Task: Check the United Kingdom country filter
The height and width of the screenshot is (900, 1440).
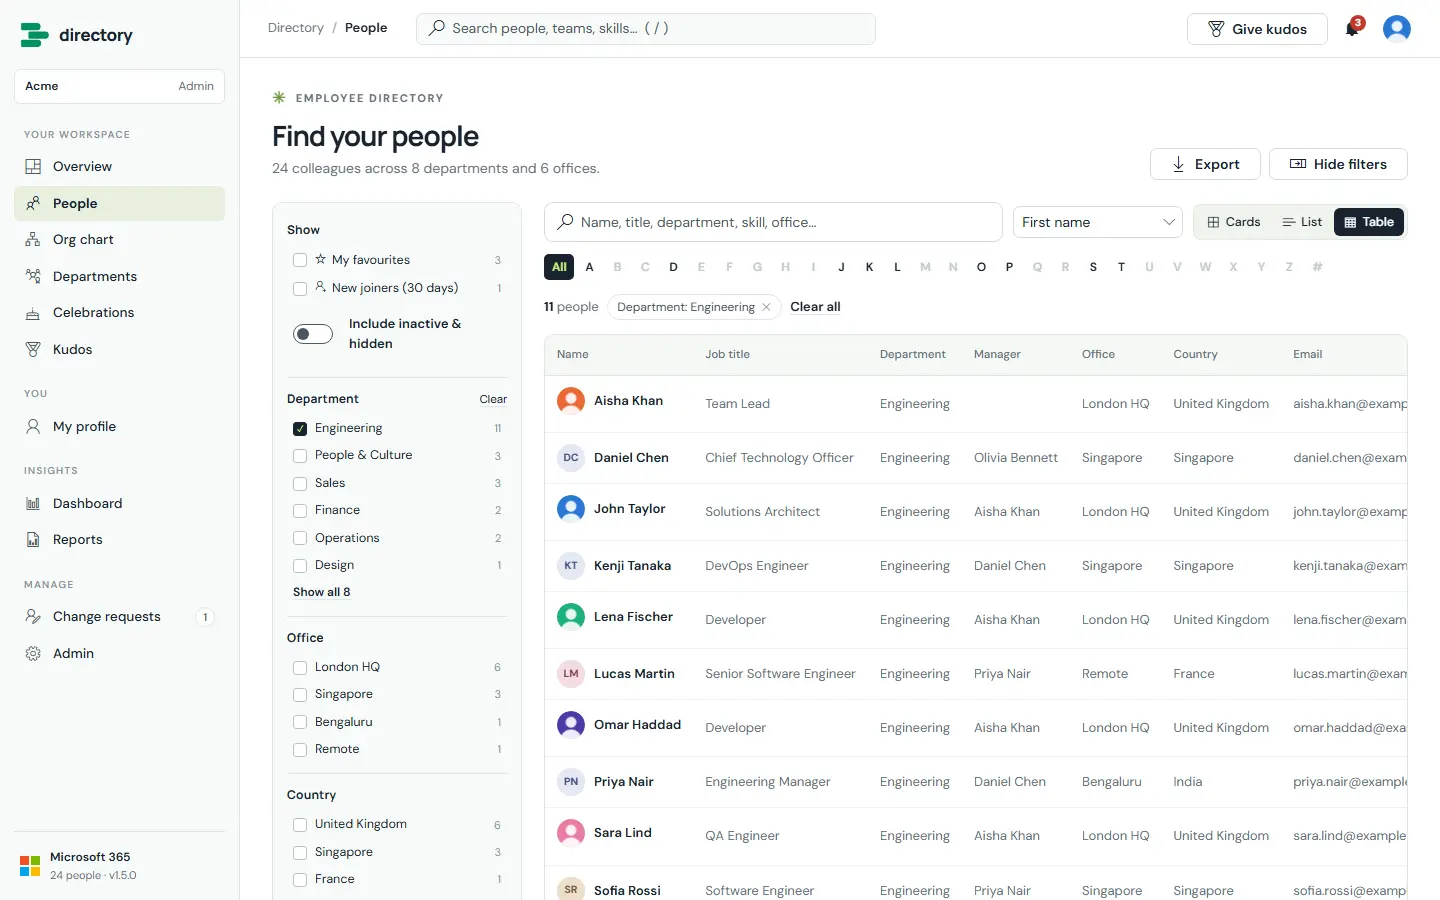Action: point(300,825)
